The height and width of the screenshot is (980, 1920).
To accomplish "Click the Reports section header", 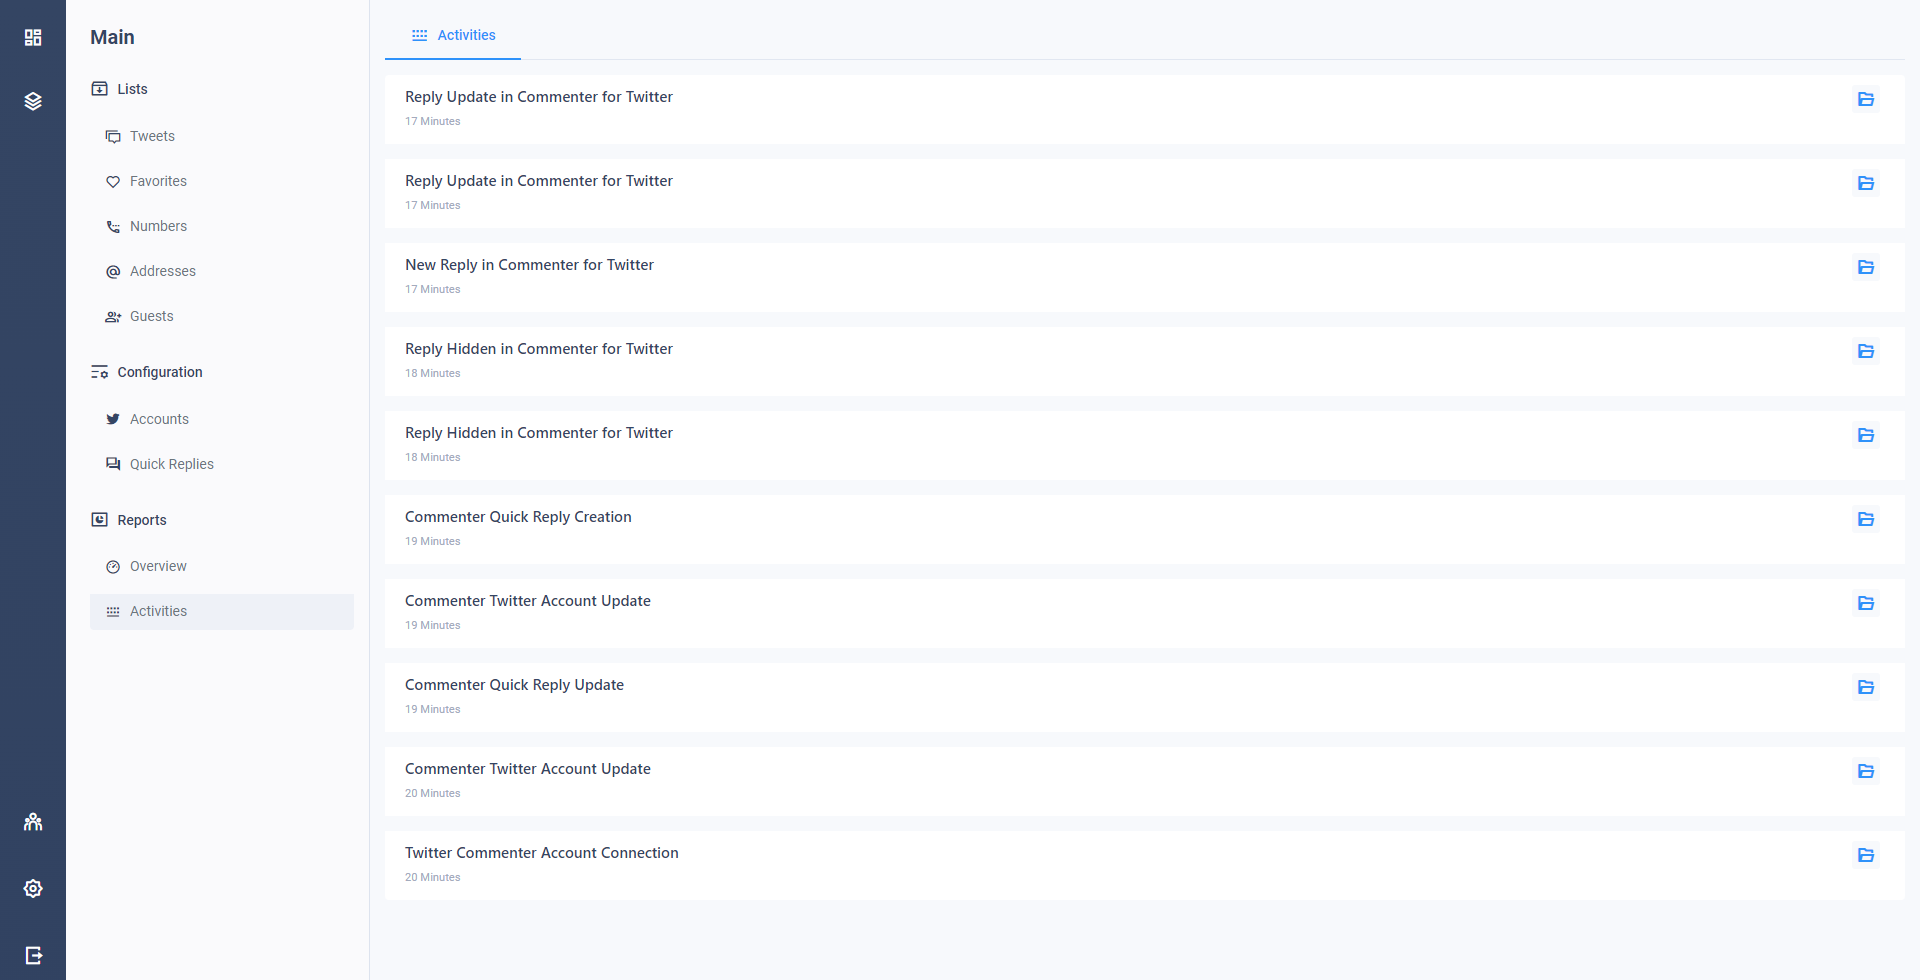I will (142, 520).
